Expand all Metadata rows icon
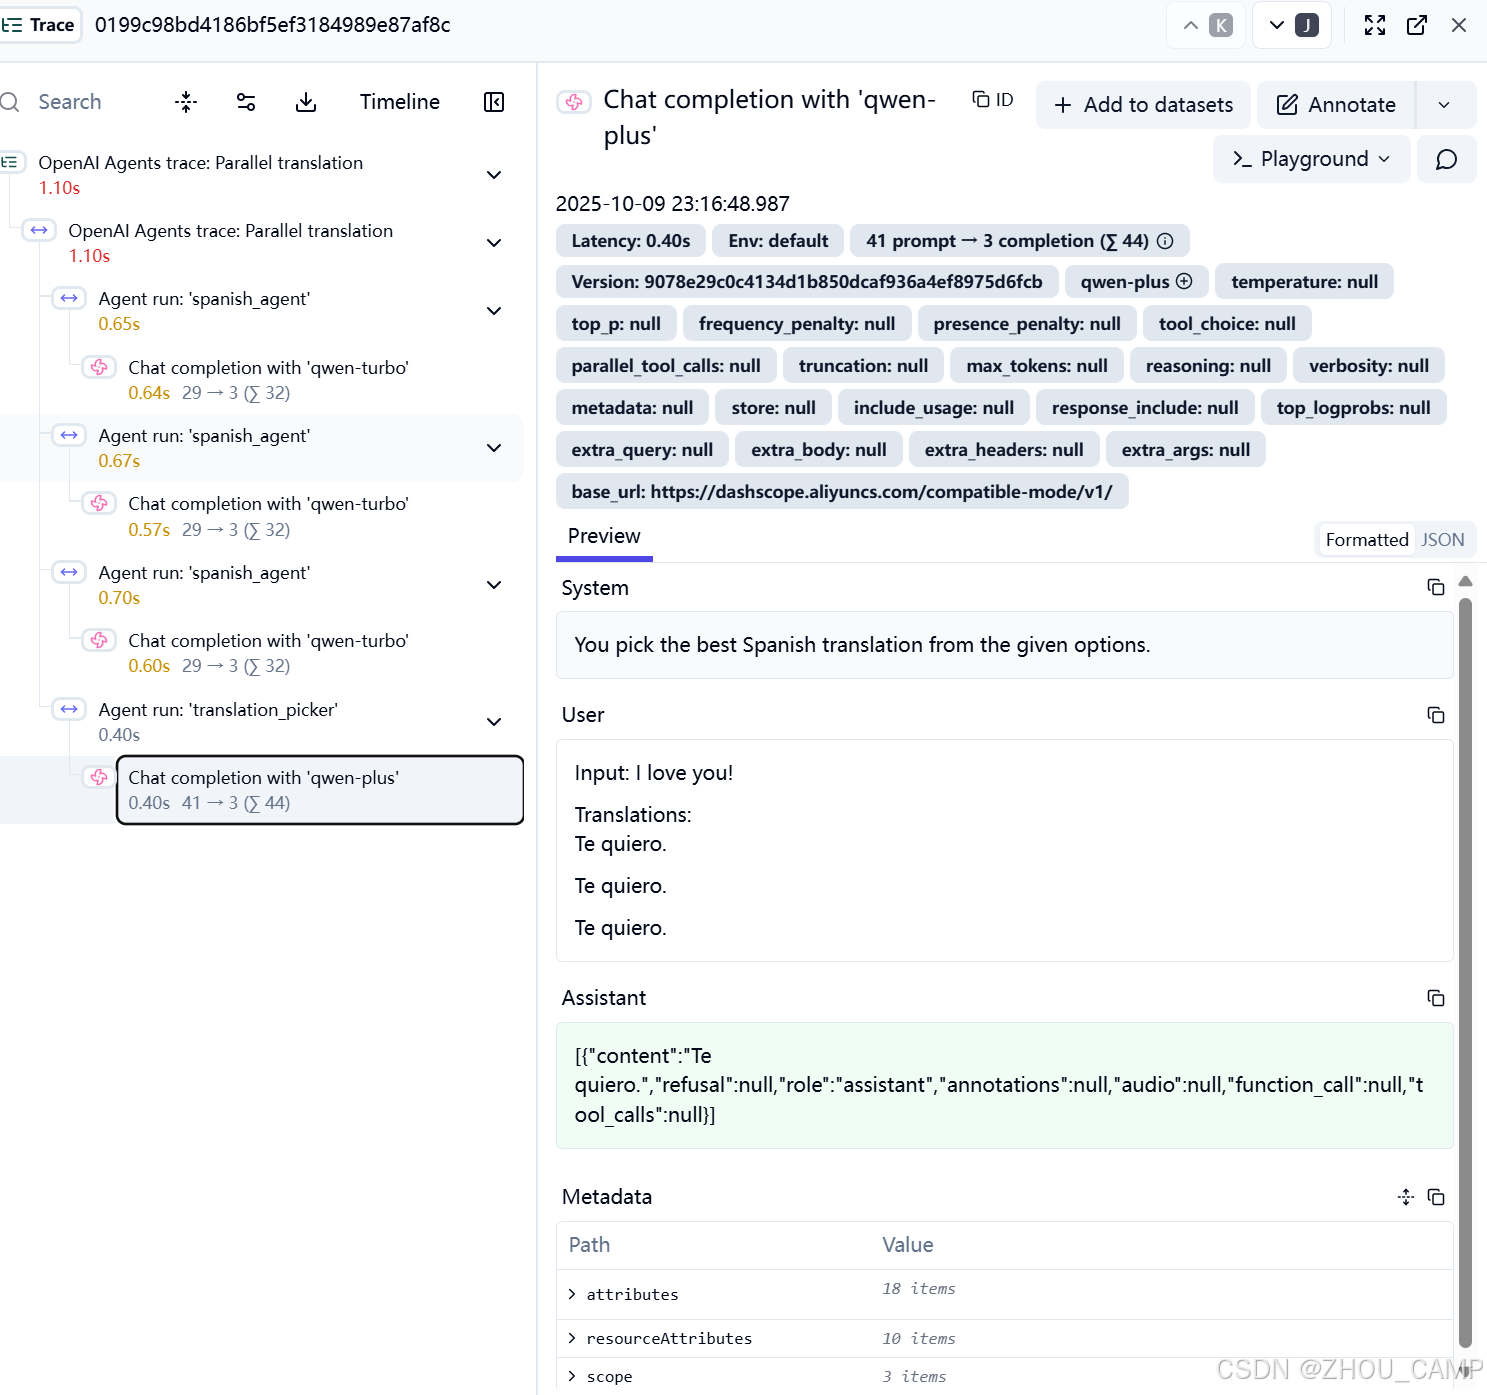This screenshot has height=1395, width=1487. coord(1406,1197)
